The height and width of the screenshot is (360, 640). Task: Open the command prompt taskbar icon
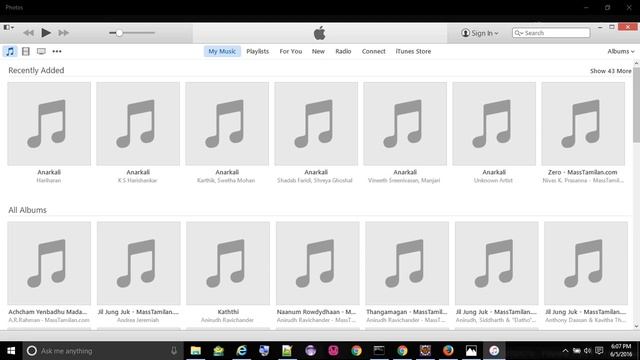pyautogui.click(x=379, y=351)
